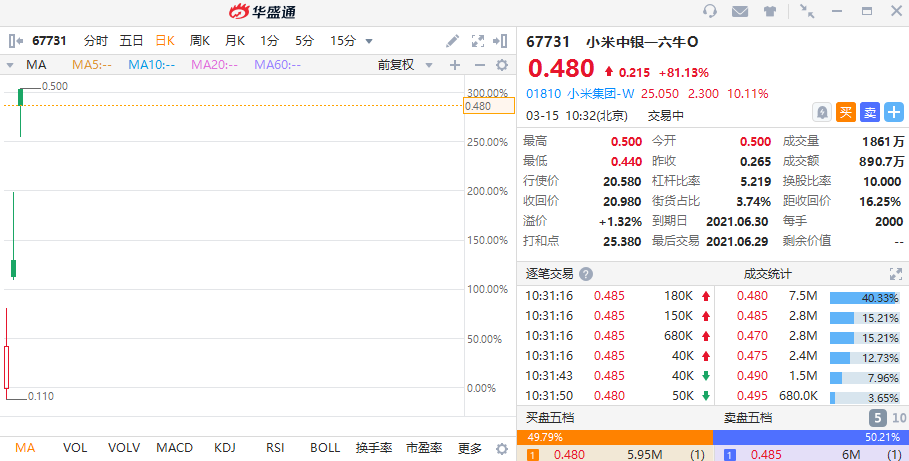Image resolution: width=909 pixels, height=461 pixels.
Task: Select KDJ indicator tab
Action: [x=225, y=448]
